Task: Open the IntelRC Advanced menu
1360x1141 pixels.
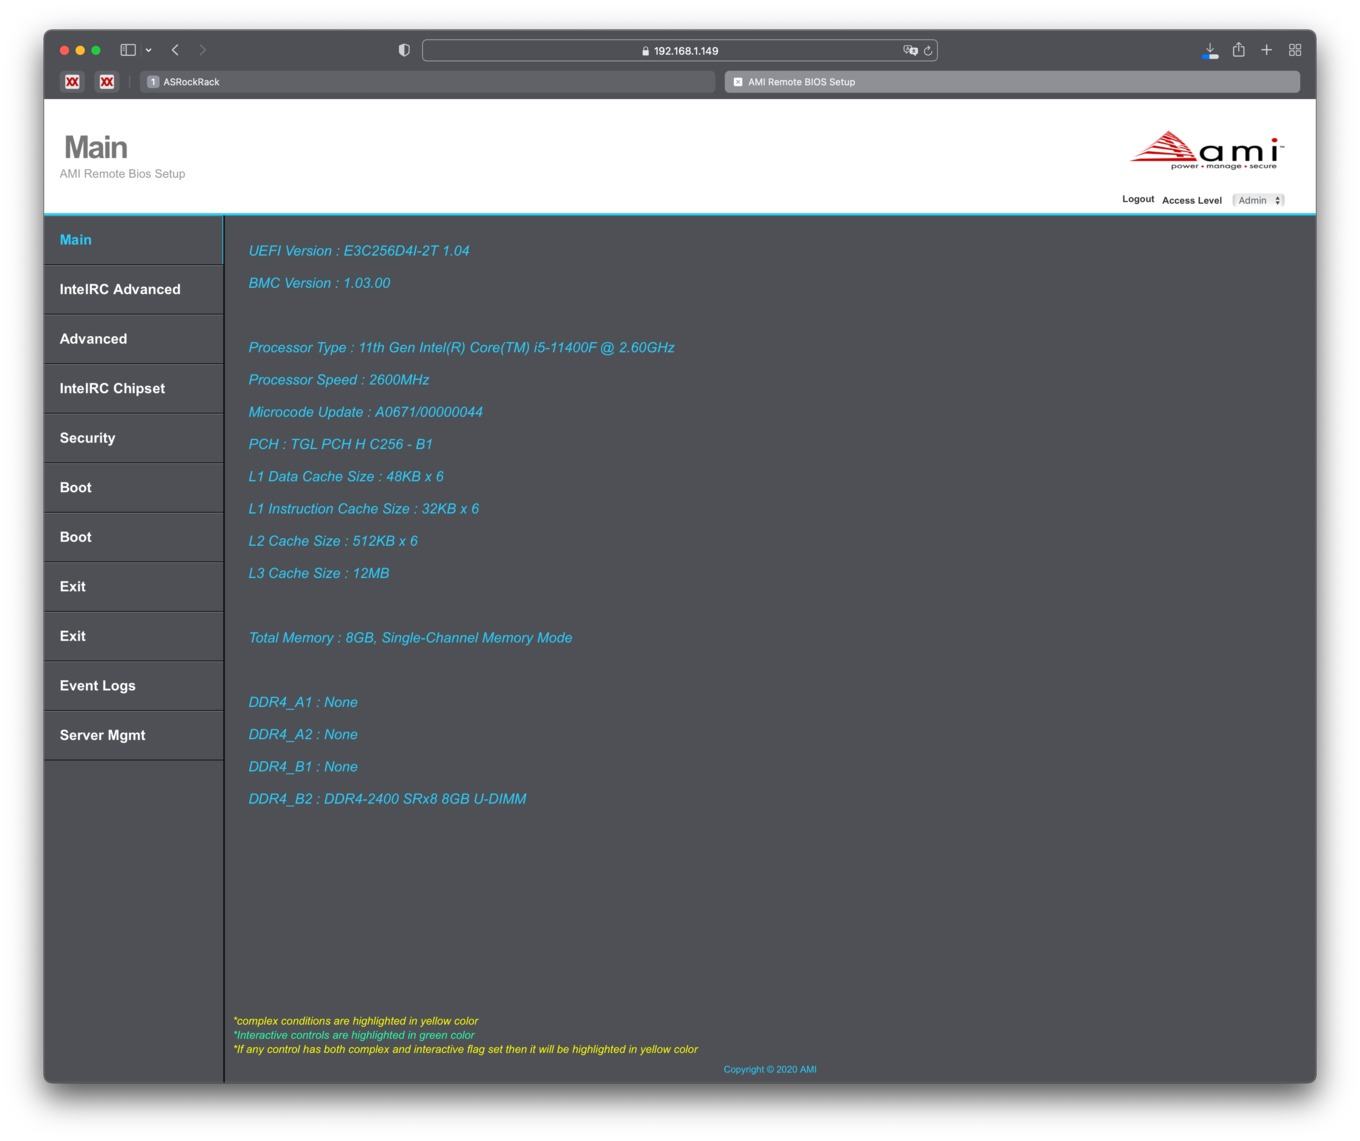Action: point(134,290)
